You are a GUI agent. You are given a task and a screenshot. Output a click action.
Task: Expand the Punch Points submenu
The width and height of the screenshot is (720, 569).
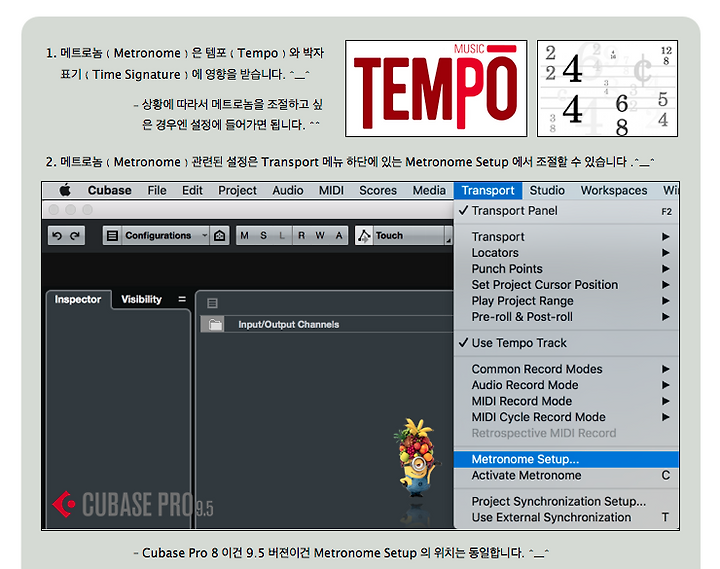pyautogui.click(x=566, y=269)
